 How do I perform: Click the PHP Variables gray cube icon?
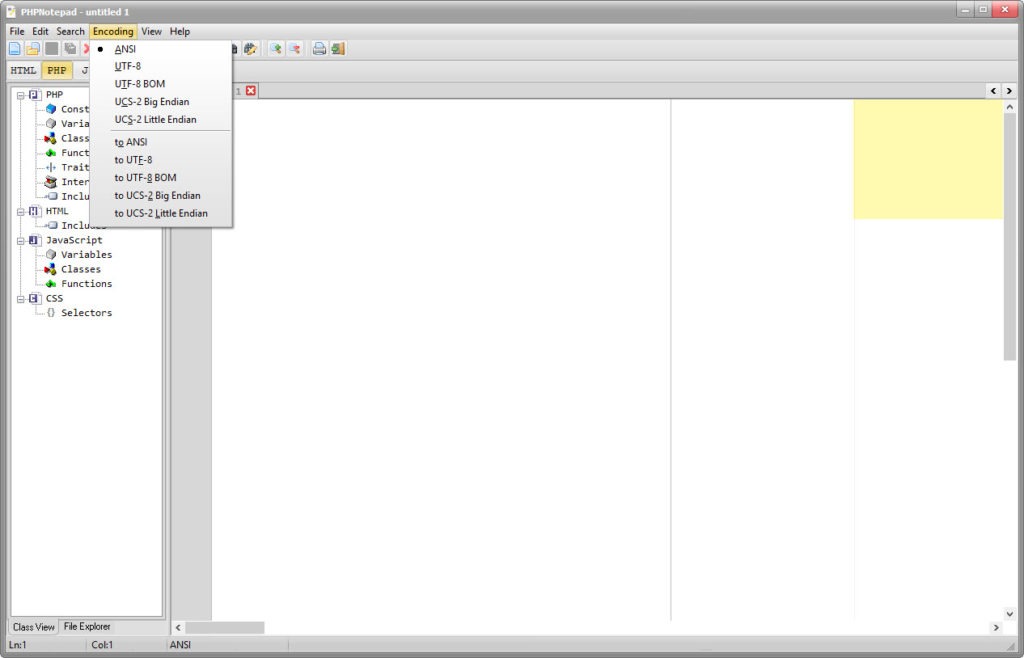pos(51,123)
